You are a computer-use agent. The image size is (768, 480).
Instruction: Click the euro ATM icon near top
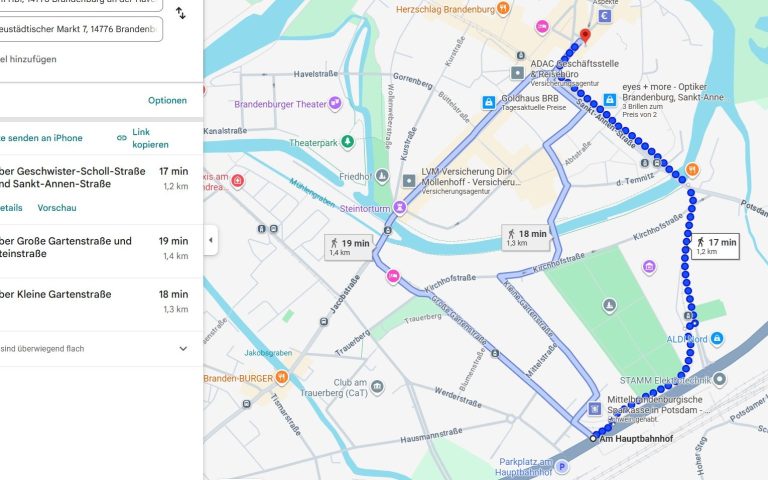tap(605, 16)
